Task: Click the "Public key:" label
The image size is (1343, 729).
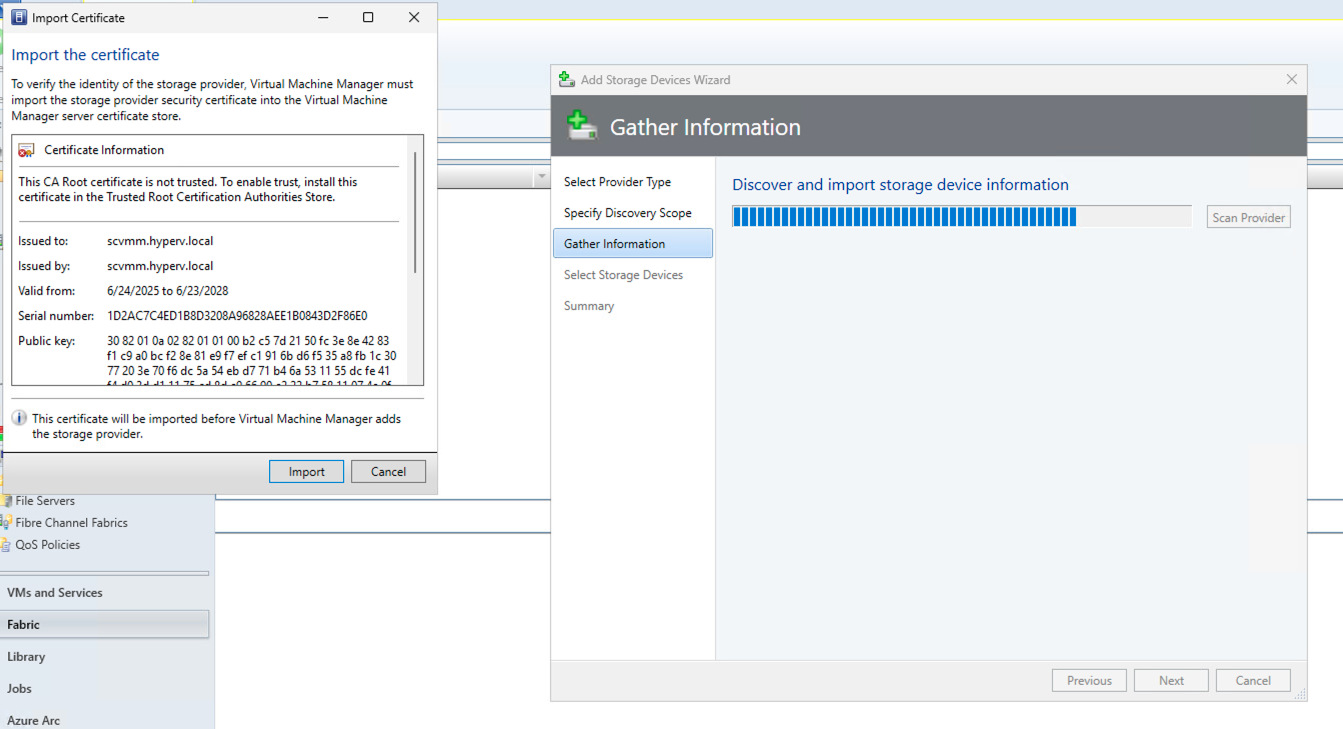Action: tap(46, 341)
